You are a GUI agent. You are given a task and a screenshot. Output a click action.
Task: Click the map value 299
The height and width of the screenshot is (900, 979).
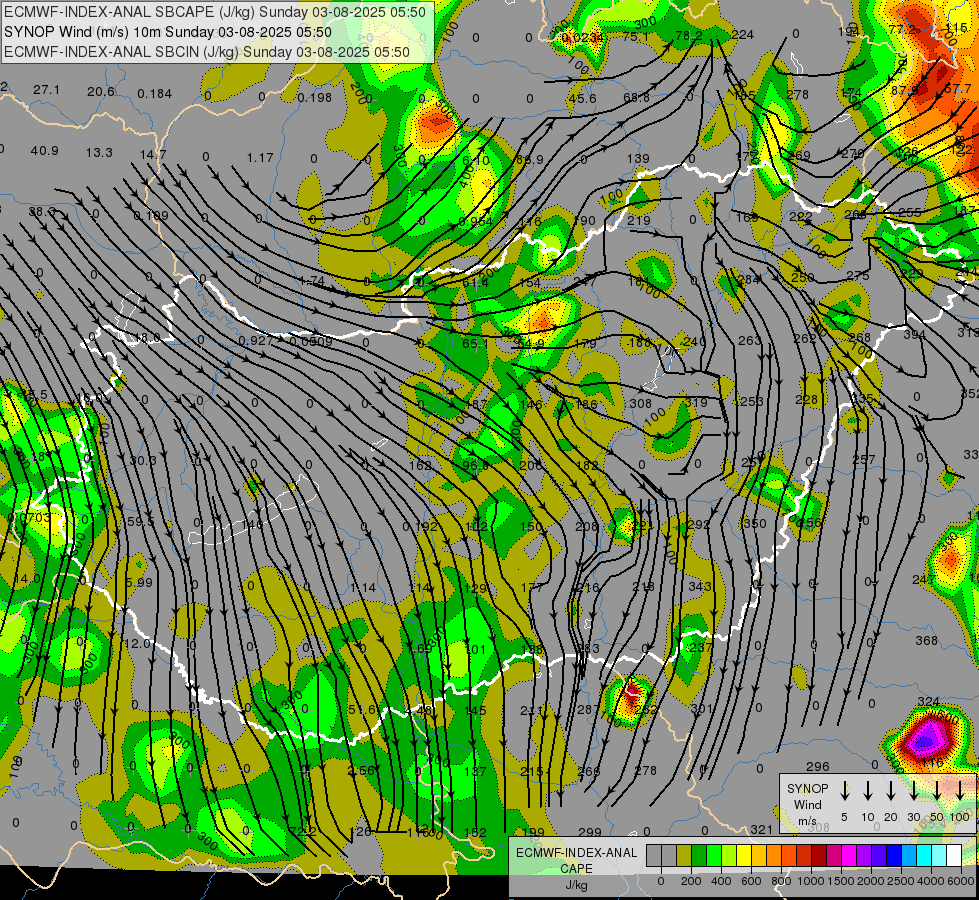coord(590,832)
